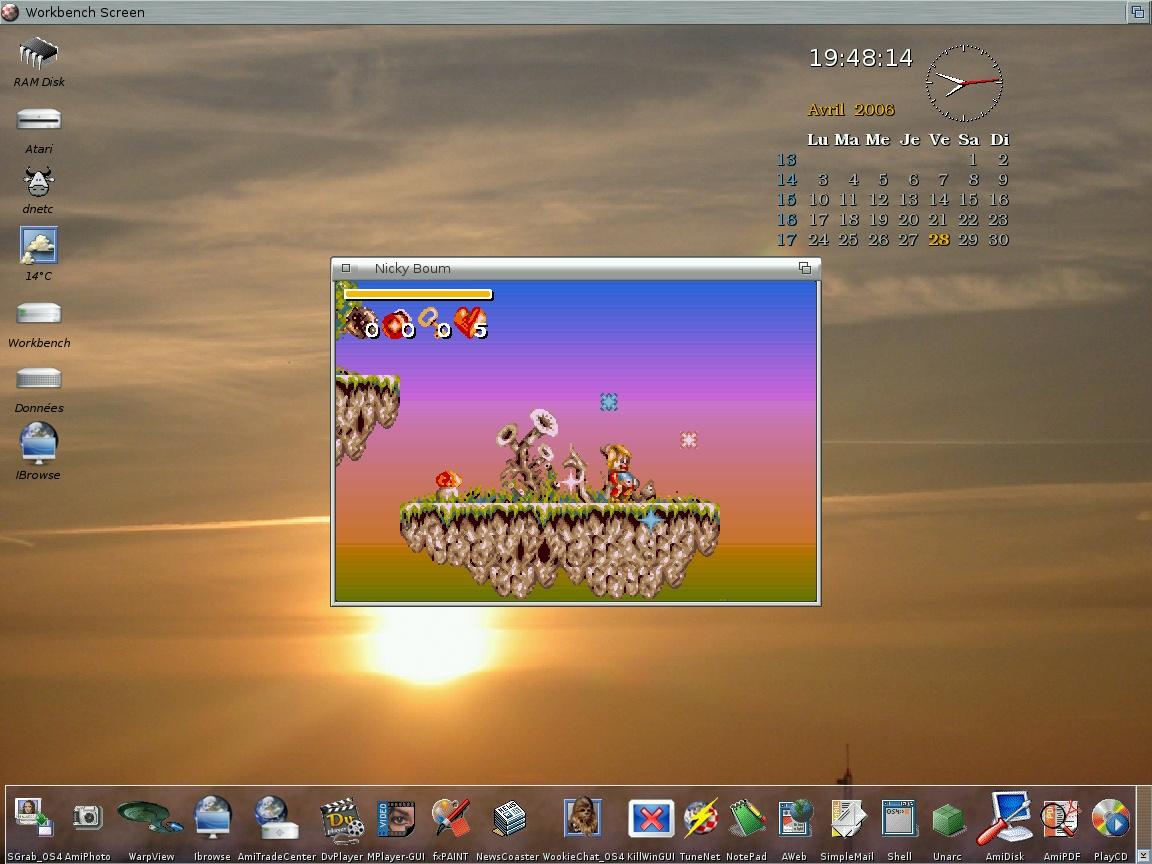Select day 12 in the calendar

click(x=878, y=199)
